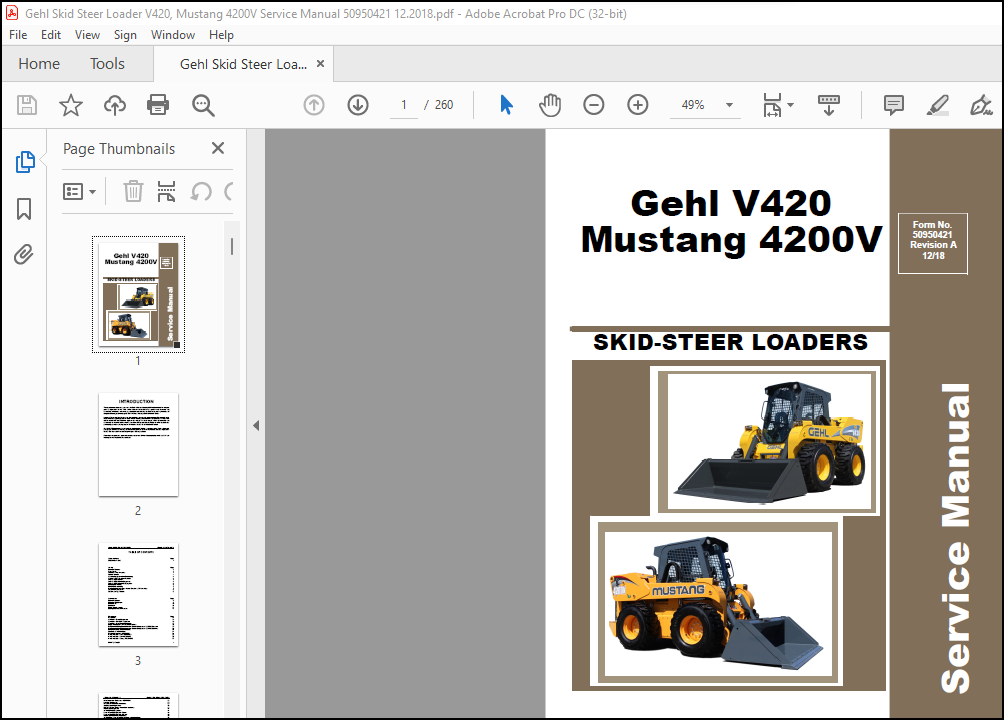Image resolution: width=1004 pixels, height=720 pixels.
Task: Click the Service Manual vertical text
Action: pyautogui.click(x=955, y=538)
